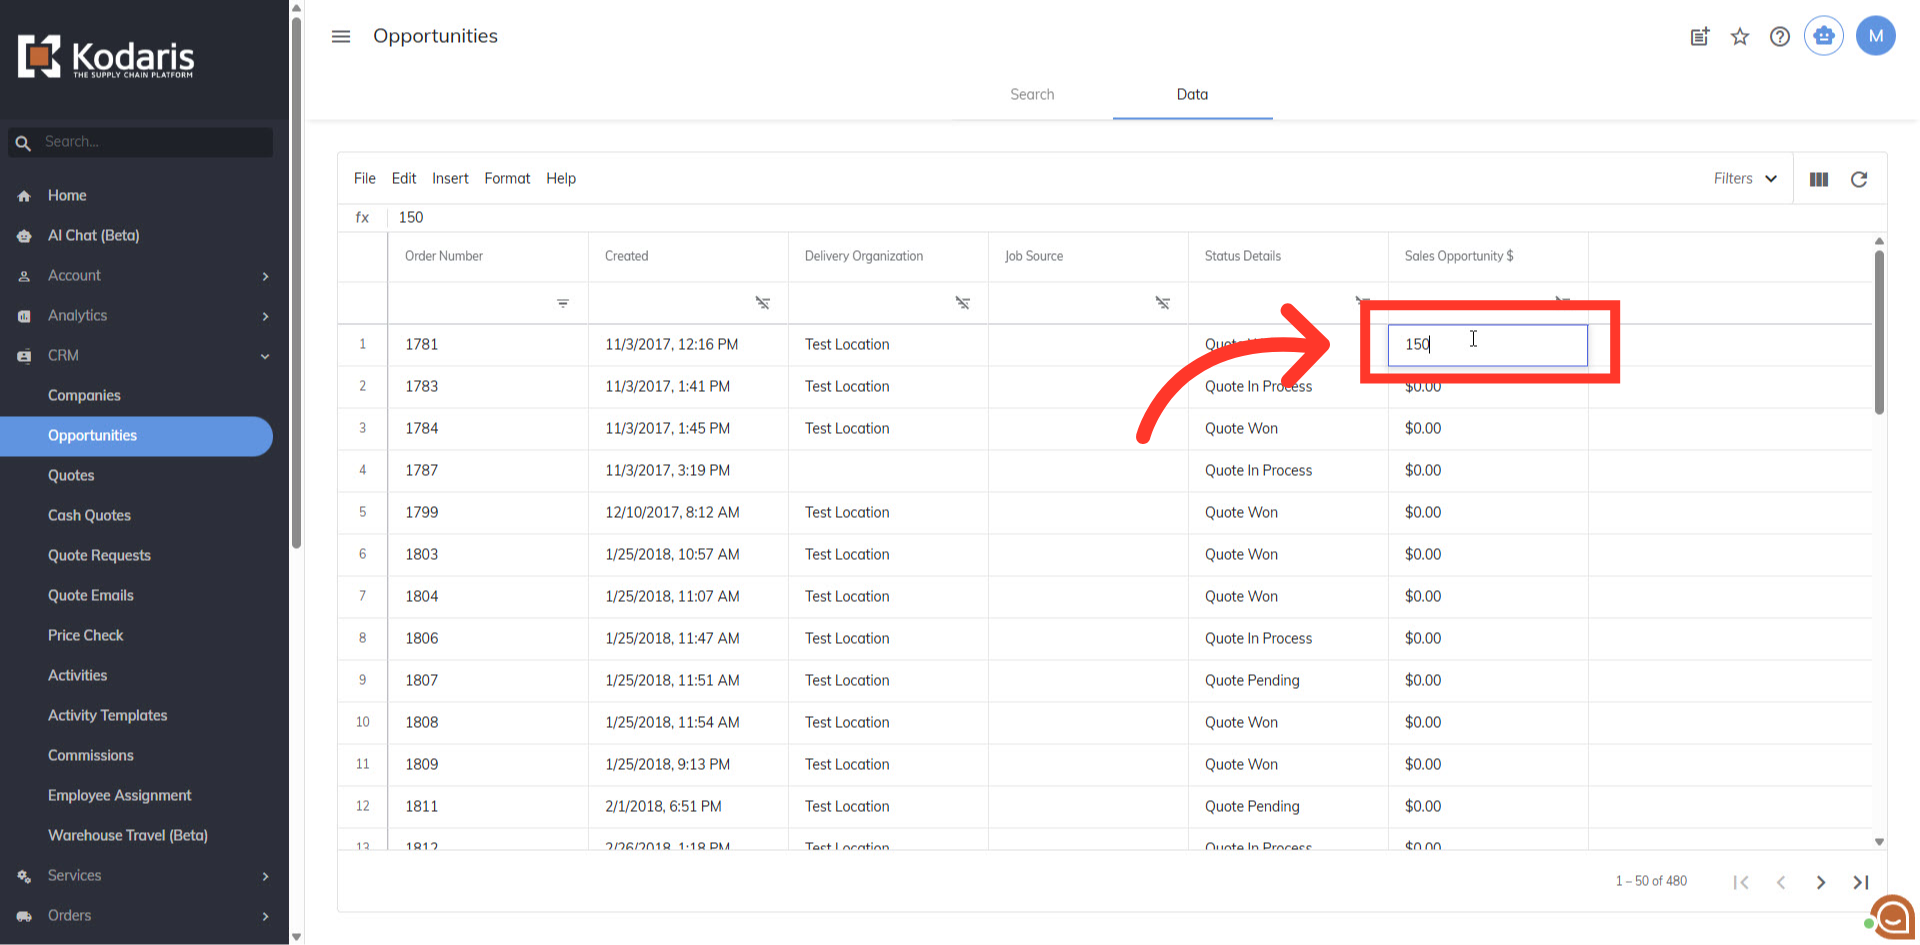Viewport: 1920px width, 945px height.
Task: Open the Filters dropdown
Action: 1745,178
